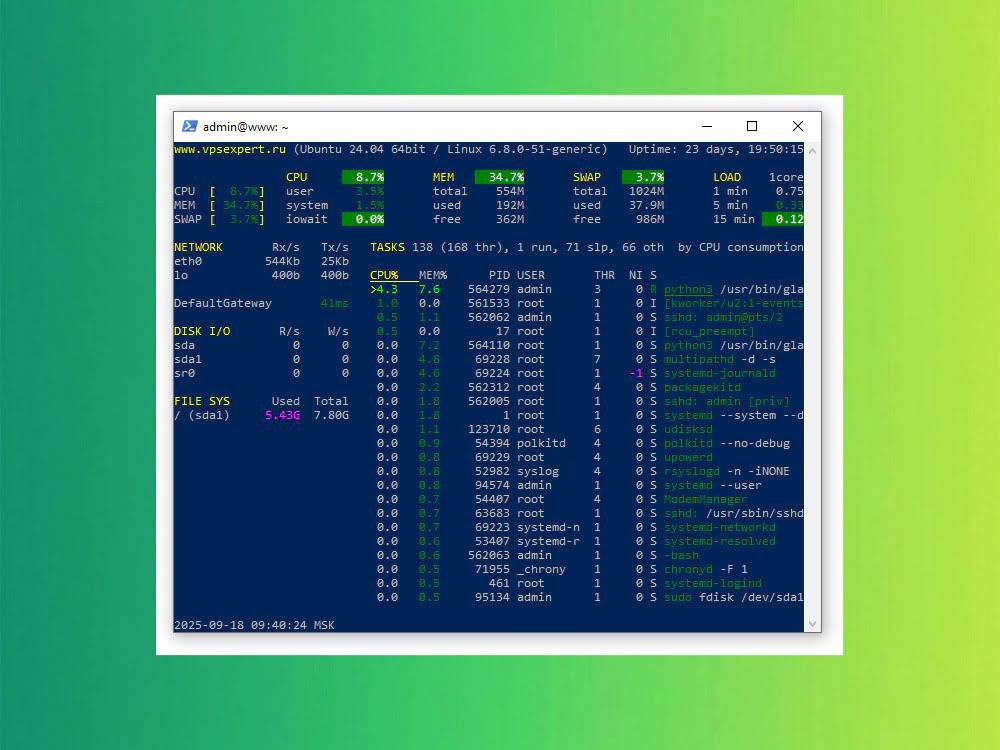The width and height of the screenshot is (1000, 750).
Task: Click the multipathd process name
Action: pos(699,360)
